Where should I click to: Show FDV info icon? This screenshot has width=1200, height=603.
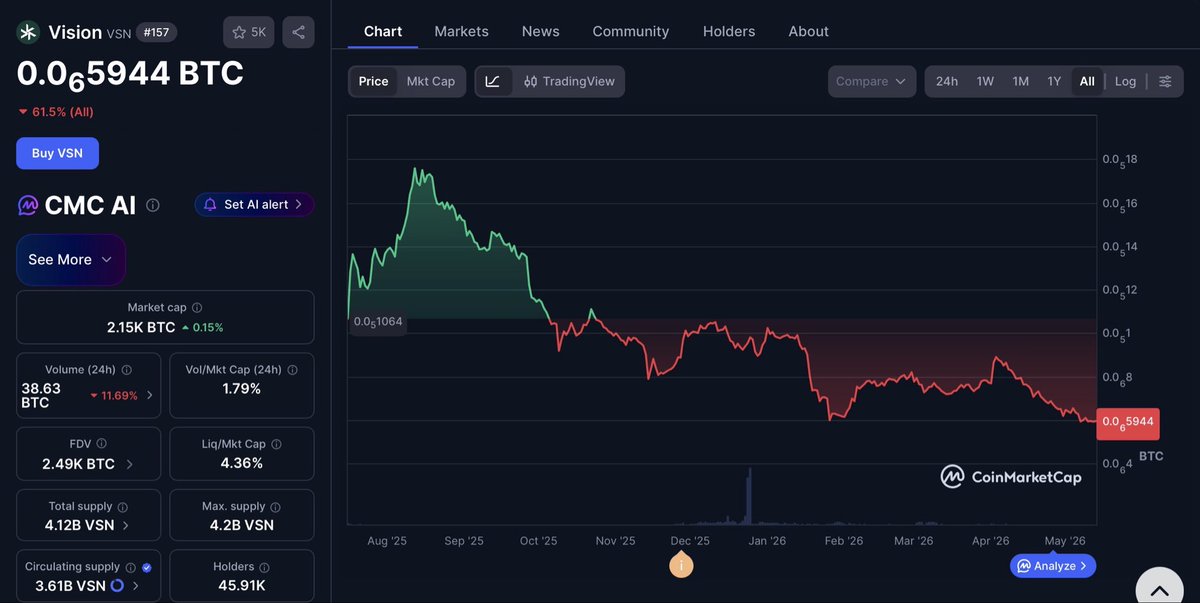click(x=102, y=444)
